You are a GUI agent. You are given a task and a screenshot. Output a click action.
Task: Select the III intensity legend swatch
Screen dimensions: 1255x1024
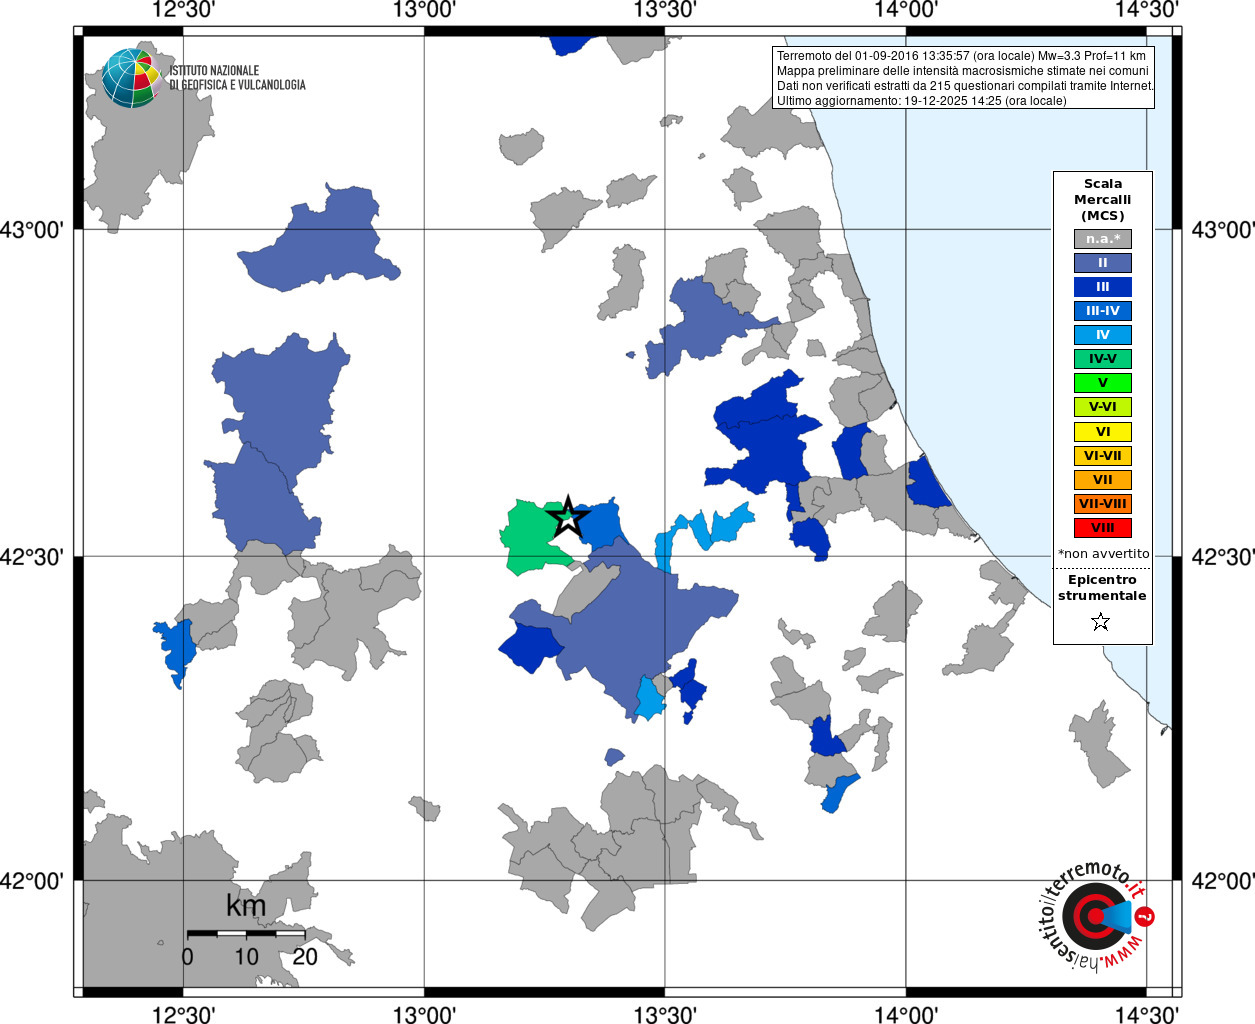(1103, 287)
